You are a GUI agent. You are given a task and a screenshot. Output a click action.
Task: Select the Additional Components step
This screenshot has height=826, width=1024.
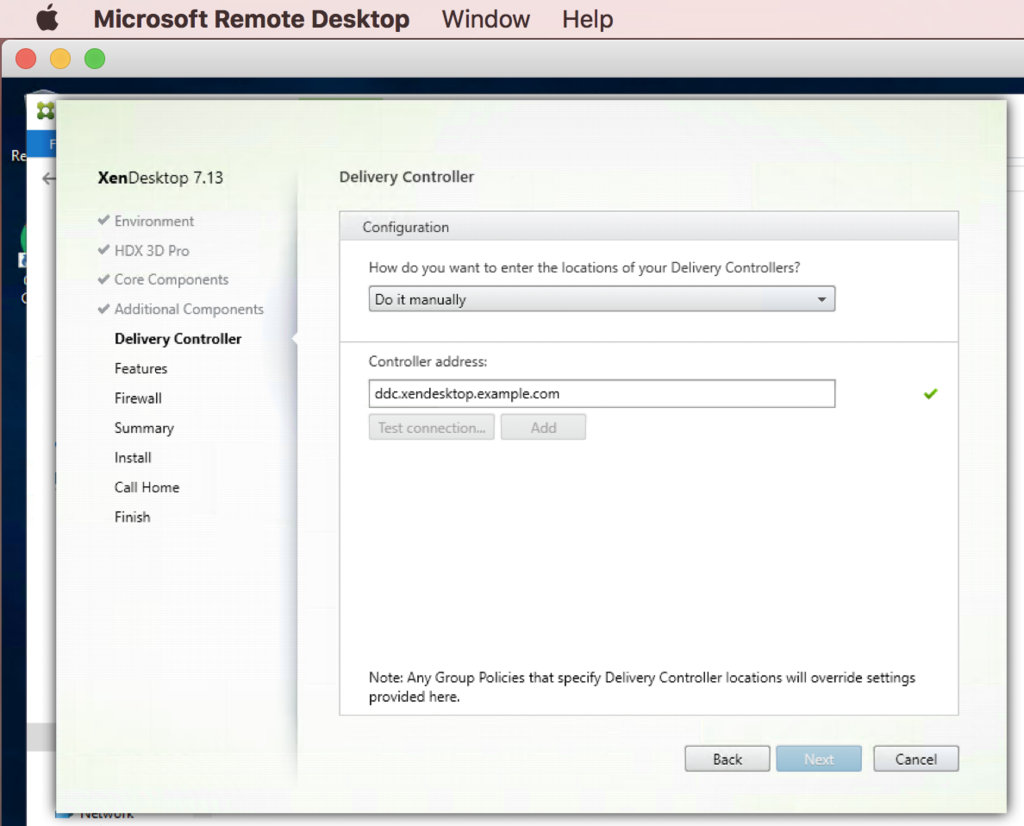(189, 310)
